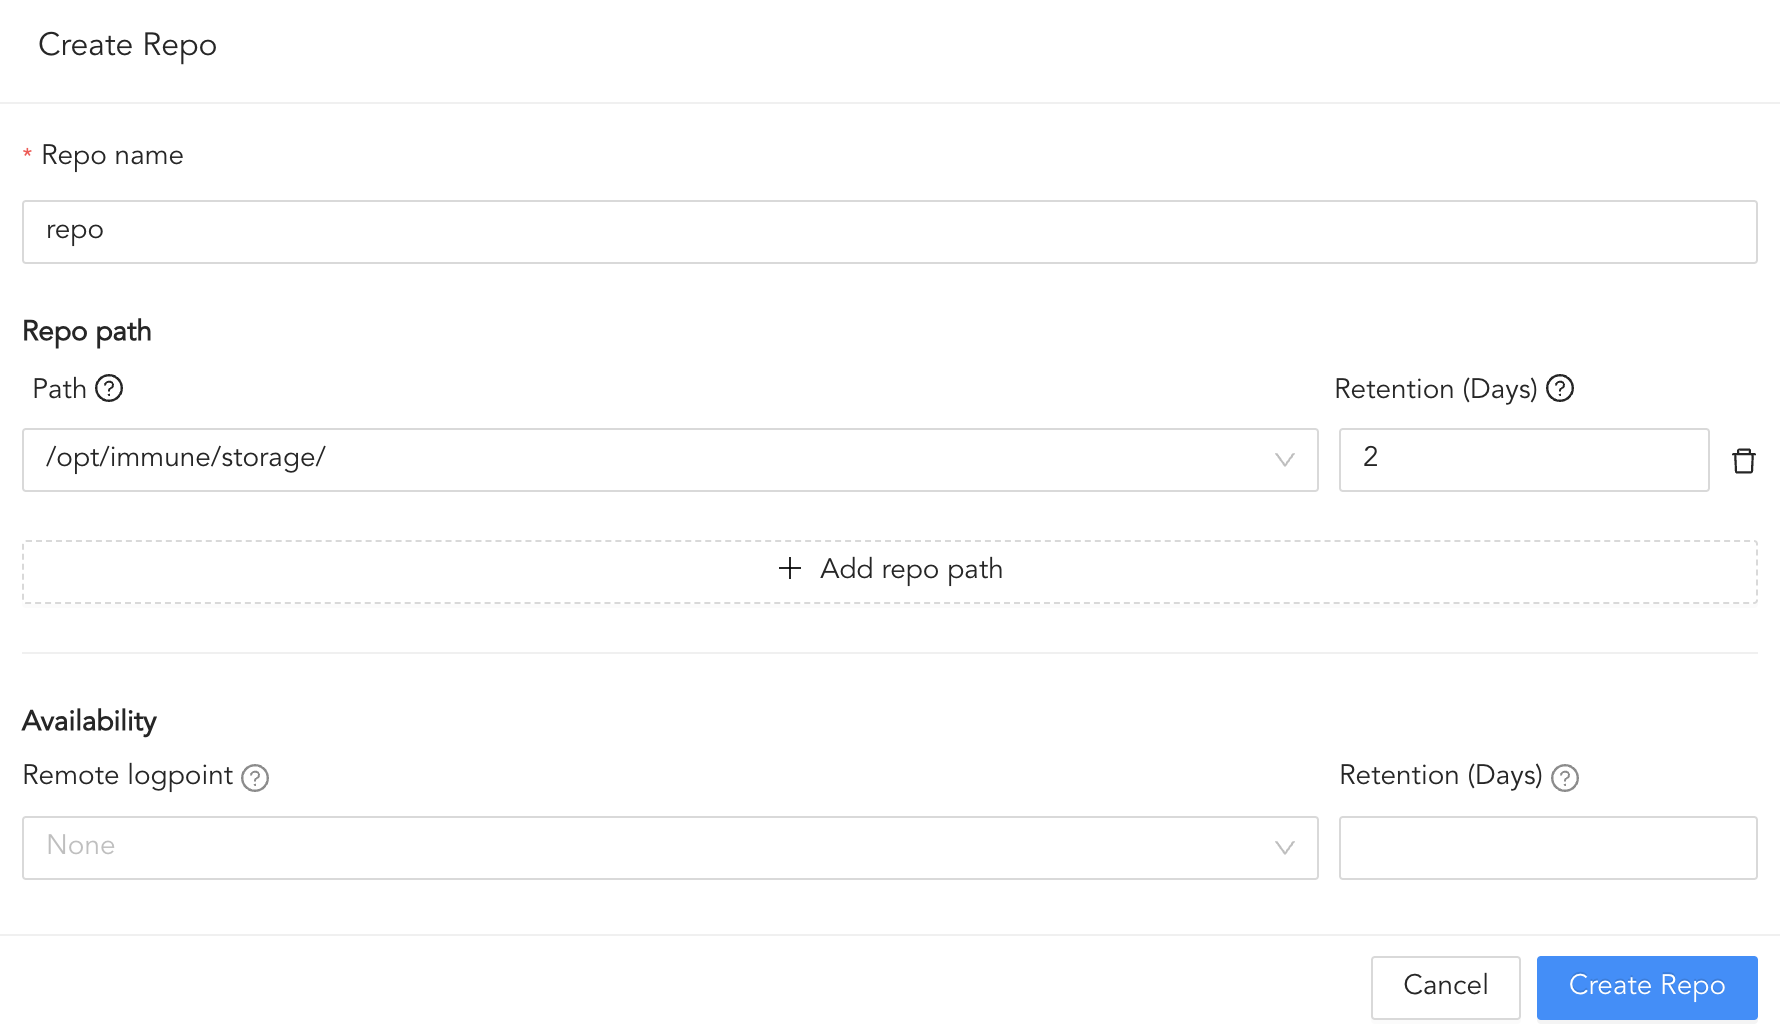Click the plus icon before Add repo path
Screen dimensions: 1780x1034
[x=790, y=569]
